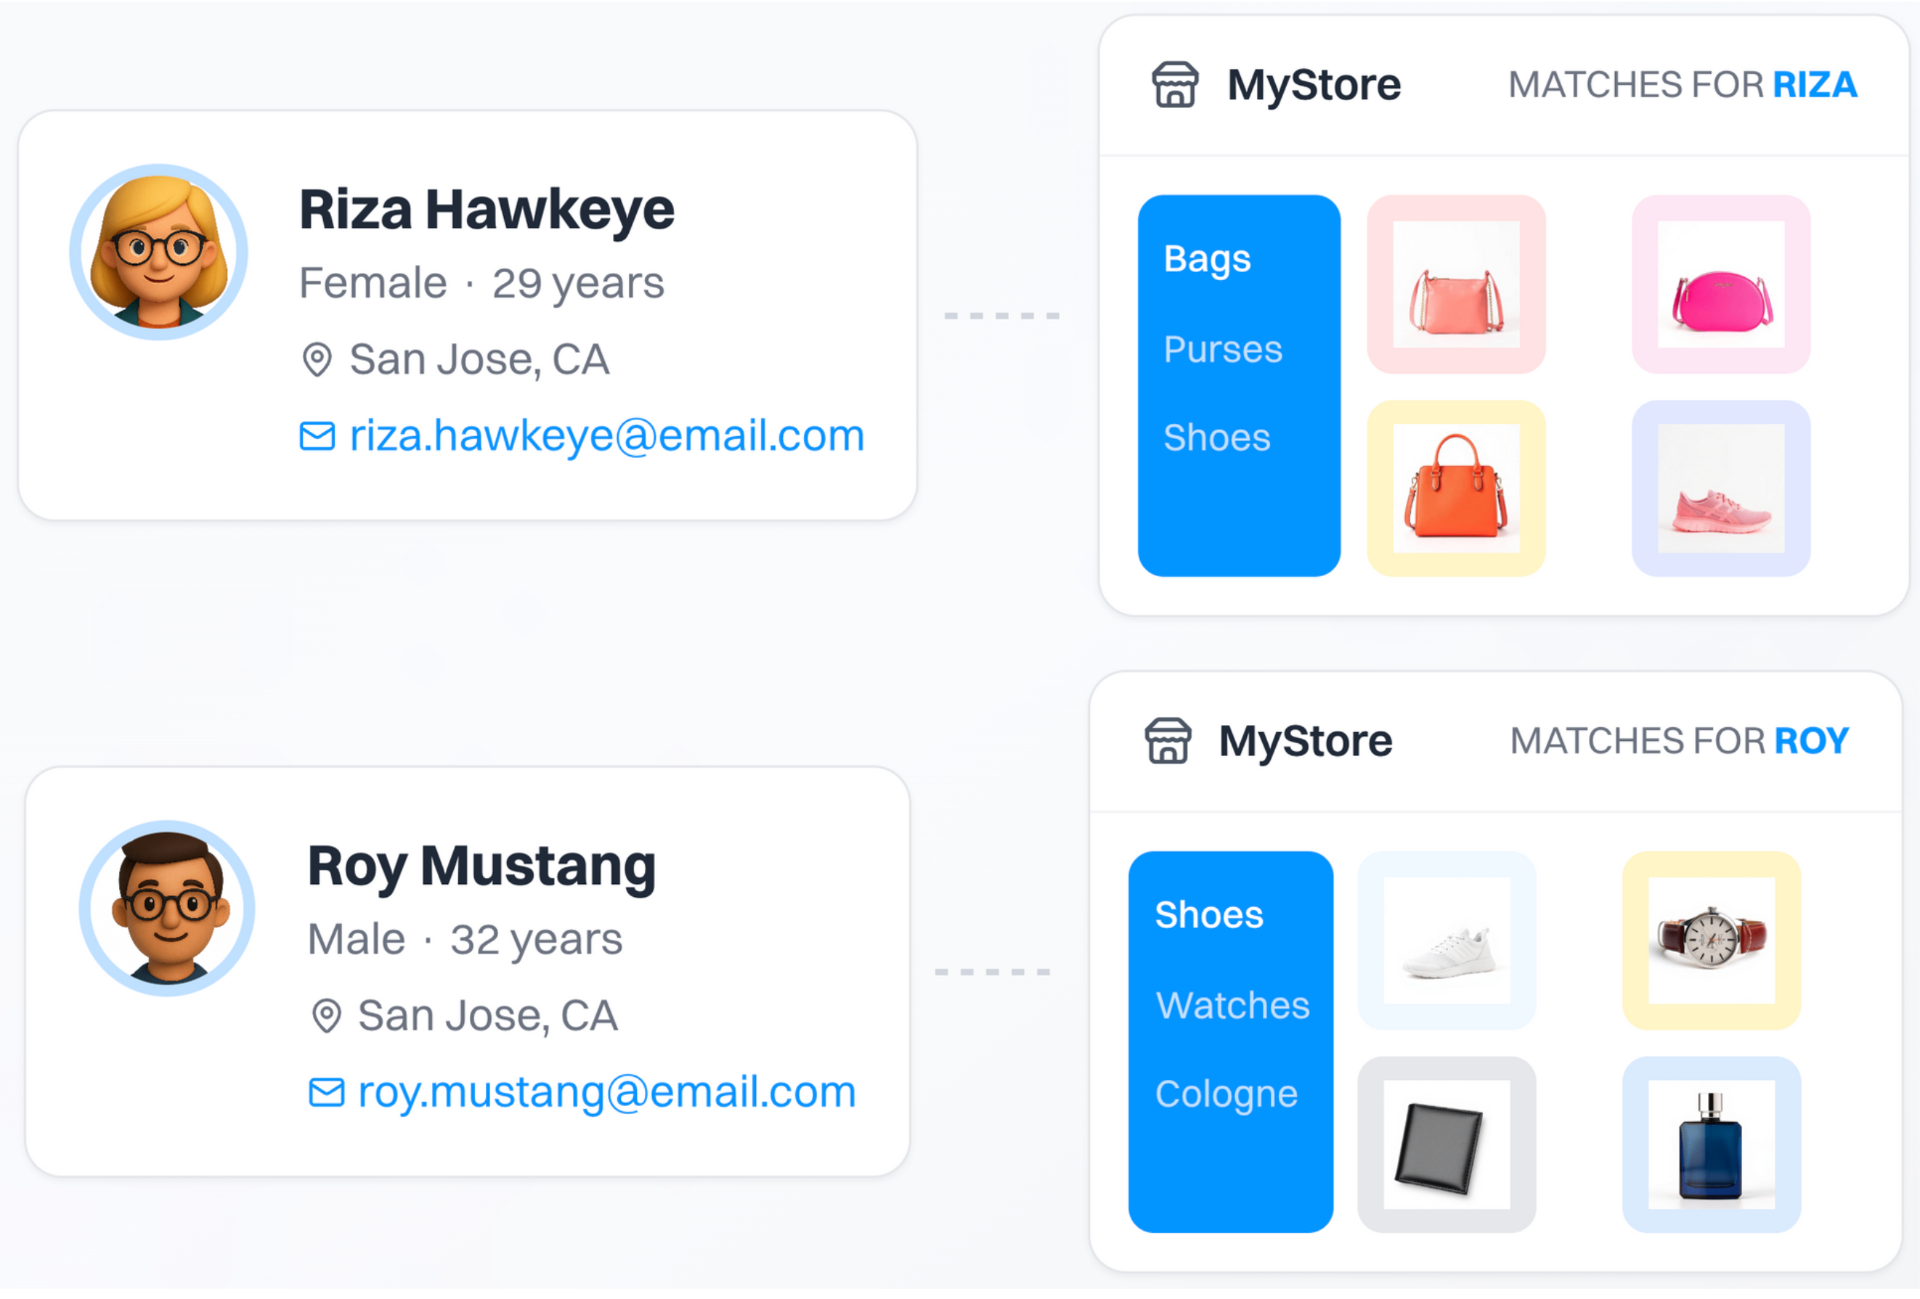Open the riza.hawkeye@email.com link
This screenshot has width=1920, height=1299.
(606, 436)
